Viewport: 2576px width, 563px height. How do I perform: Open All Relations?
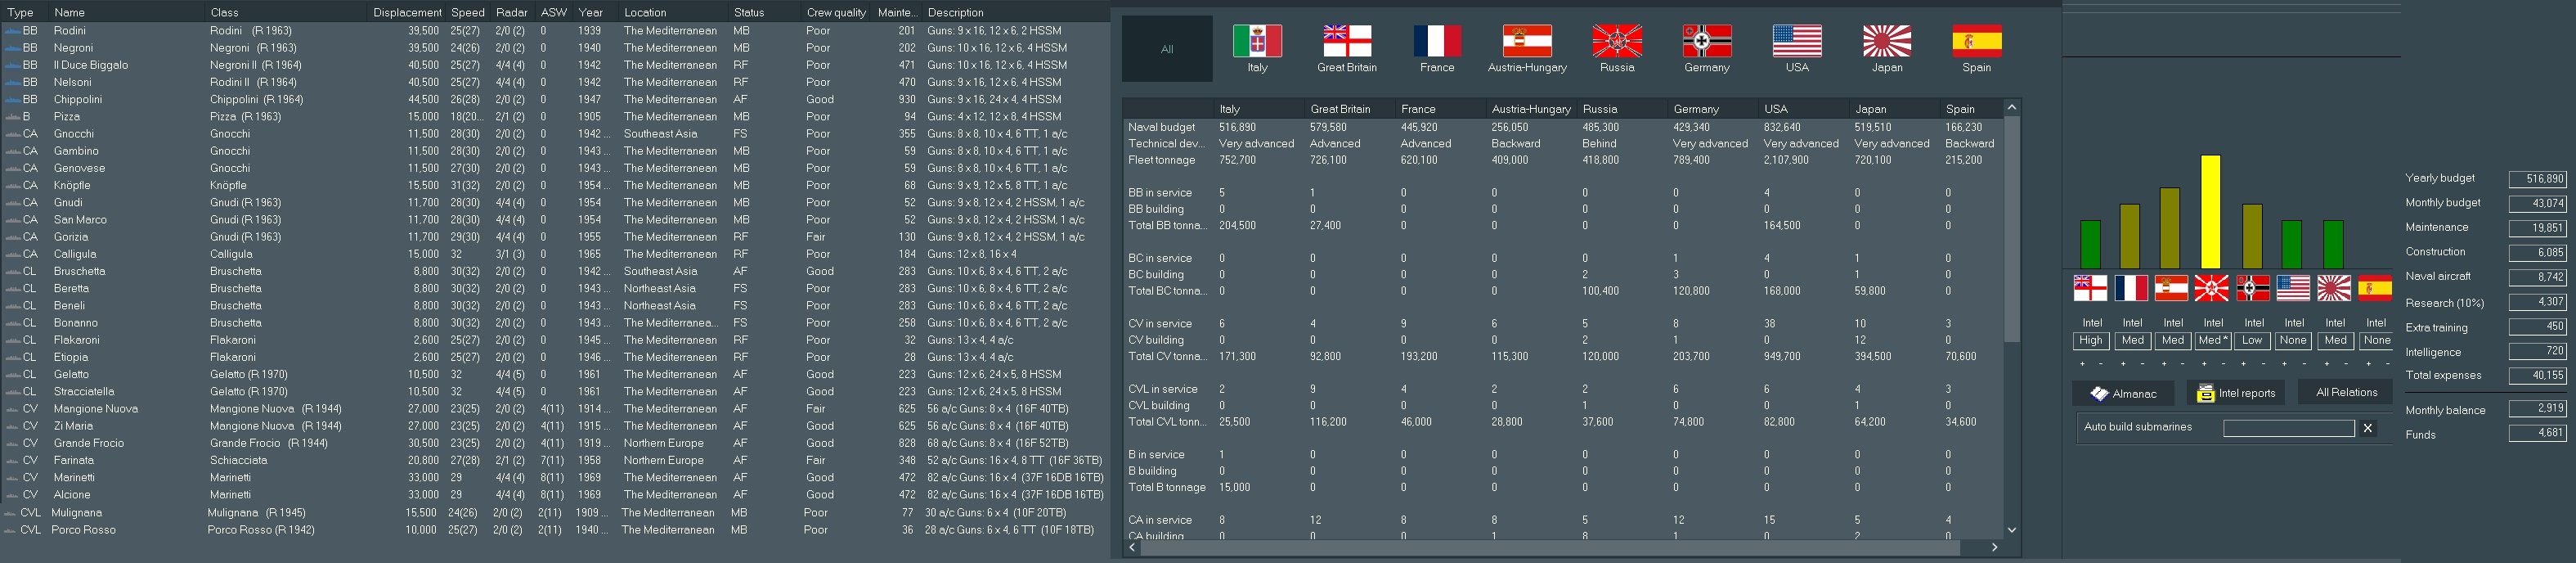click(x=2346, y=392)
